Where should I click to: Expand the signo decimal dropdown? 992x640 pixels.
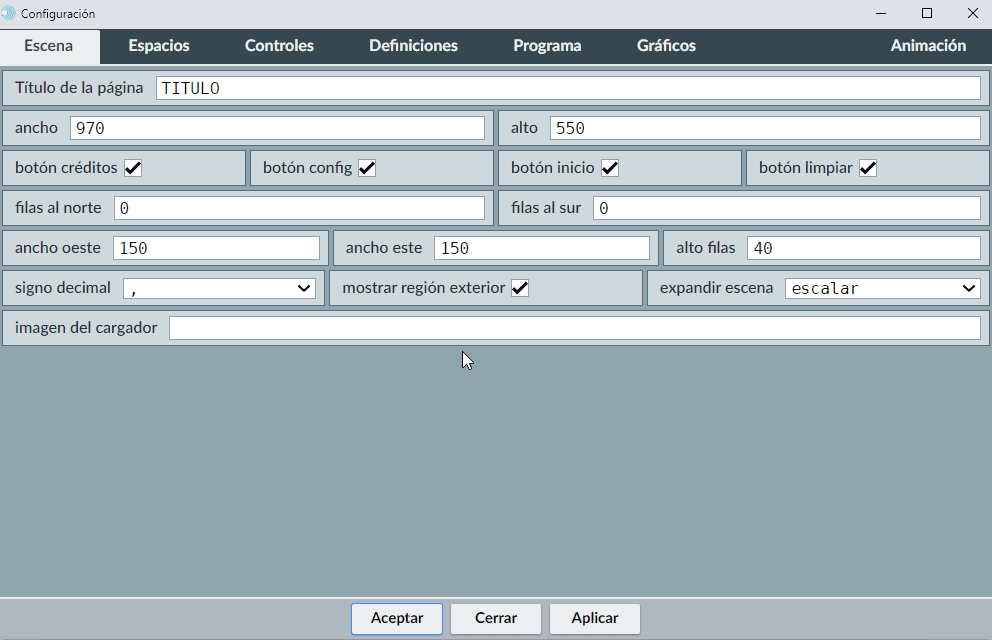click(x=219, y=288)
